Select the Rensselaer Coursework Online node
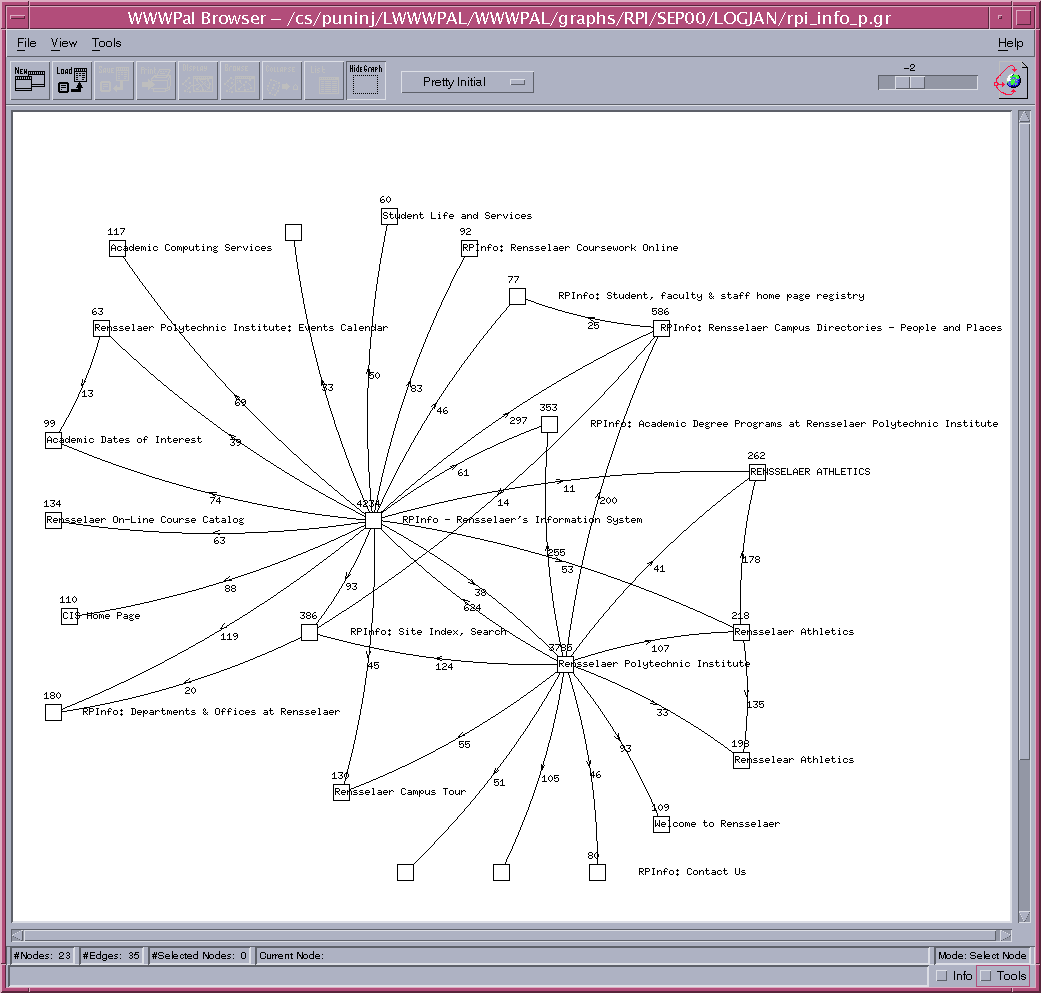This screenshot has height=993, width=1041. [469, 248]
